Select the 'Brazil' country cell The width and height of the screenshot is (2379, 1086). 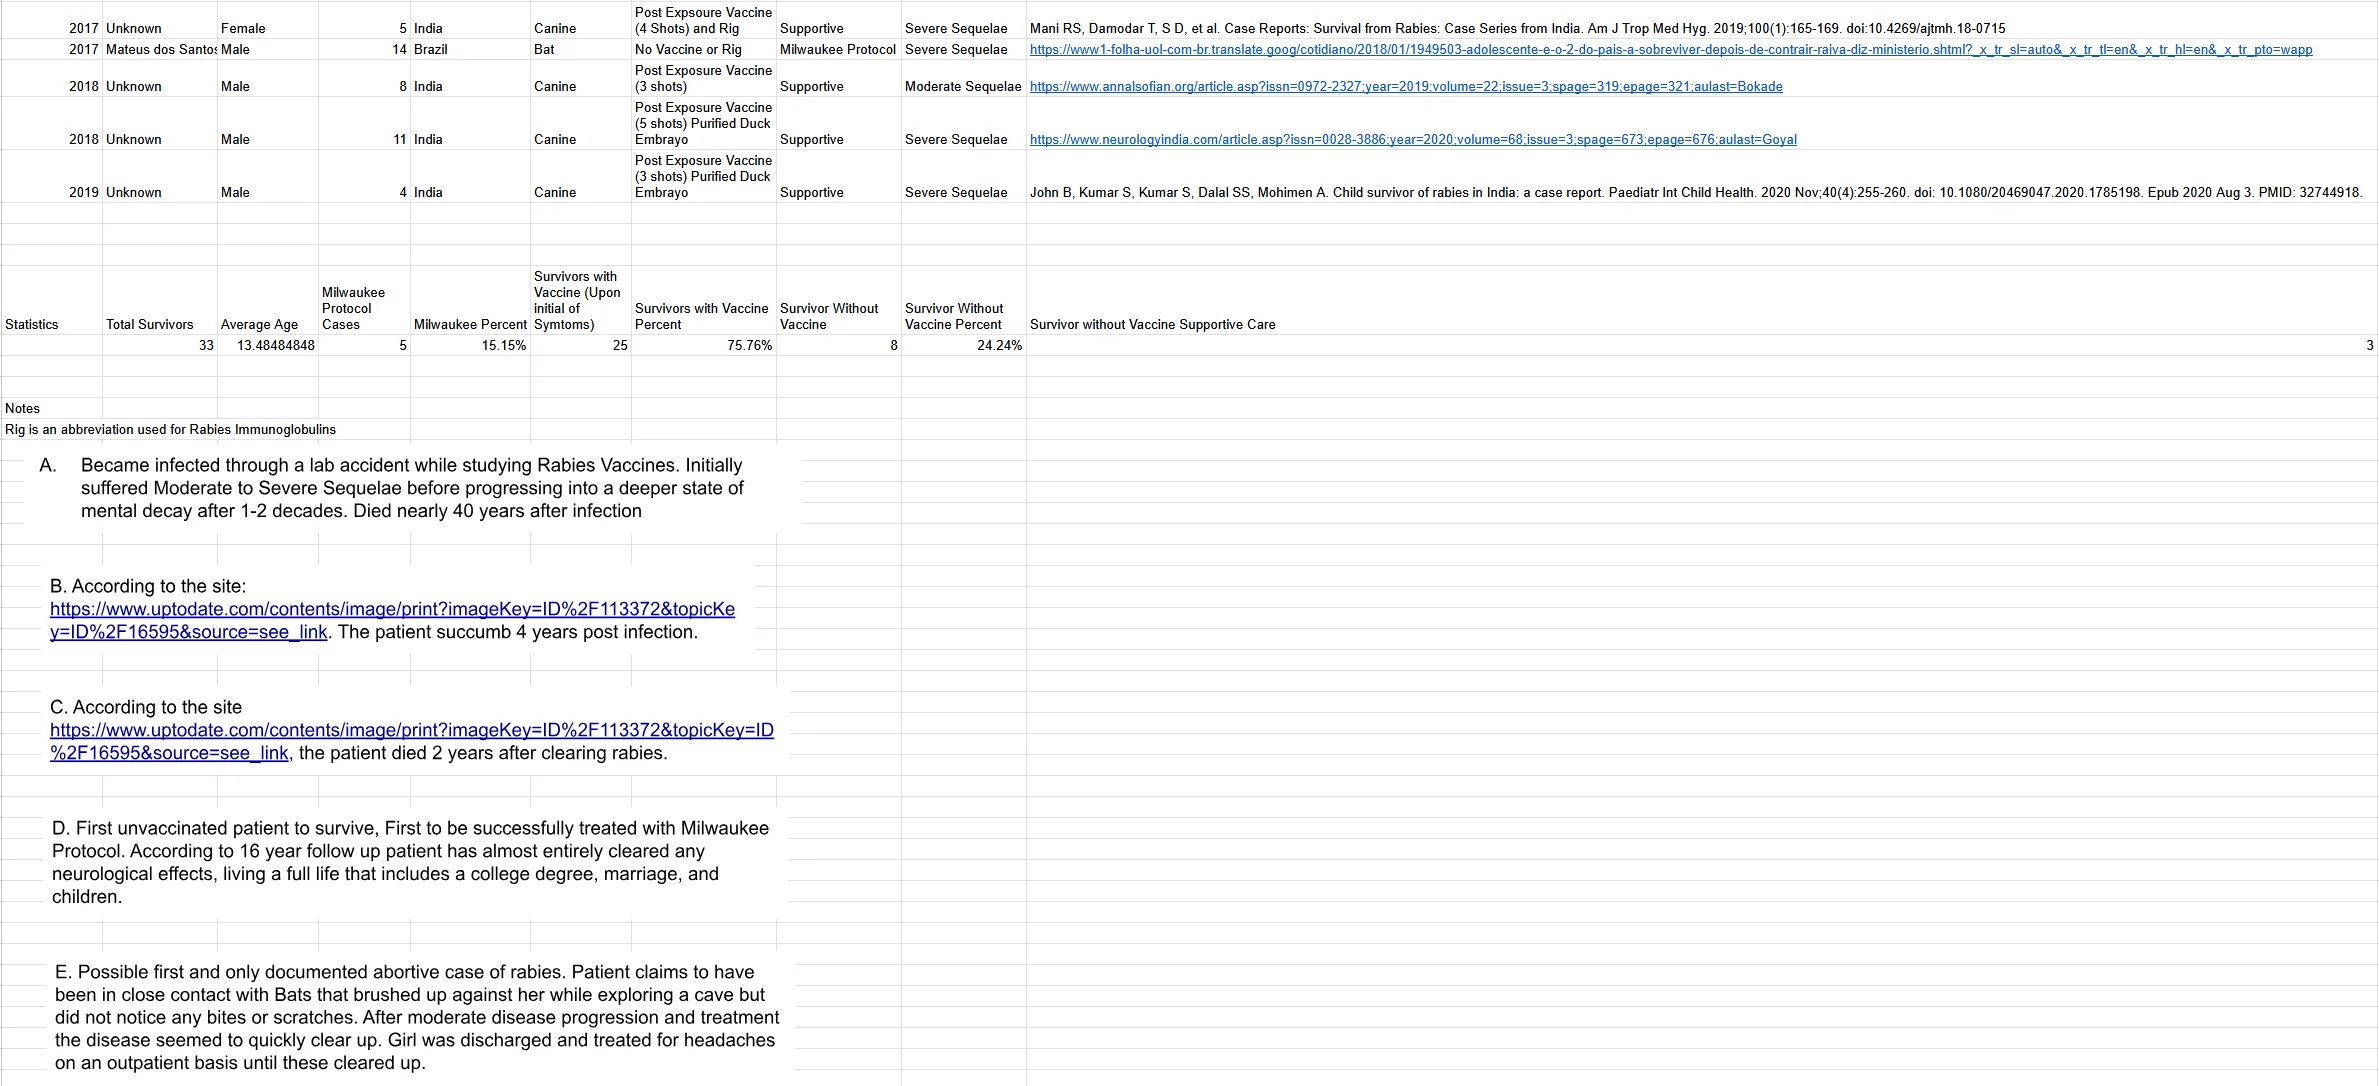coord(470,49)
